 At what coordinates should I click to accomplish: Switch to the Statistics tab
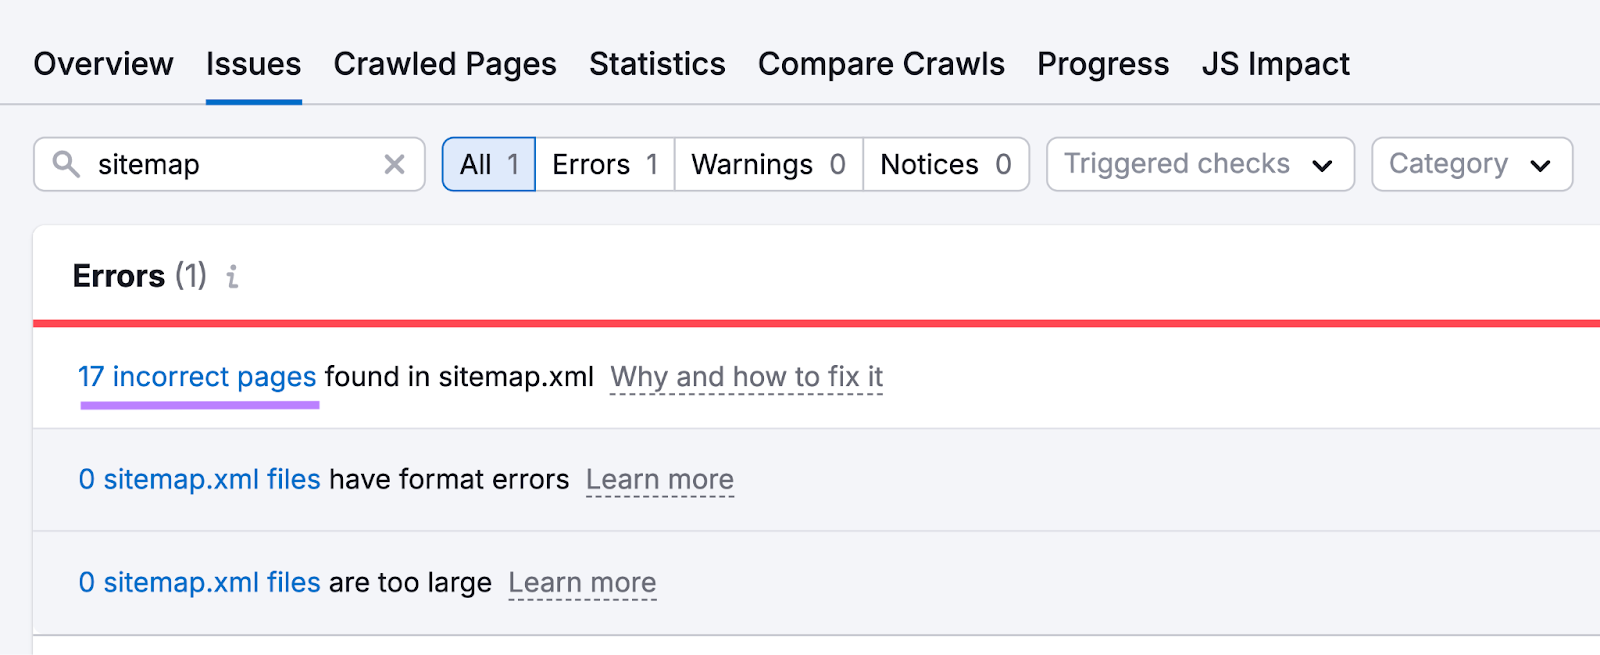657,64
